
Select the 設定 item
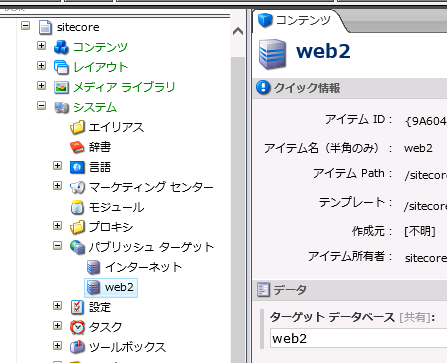100,307
